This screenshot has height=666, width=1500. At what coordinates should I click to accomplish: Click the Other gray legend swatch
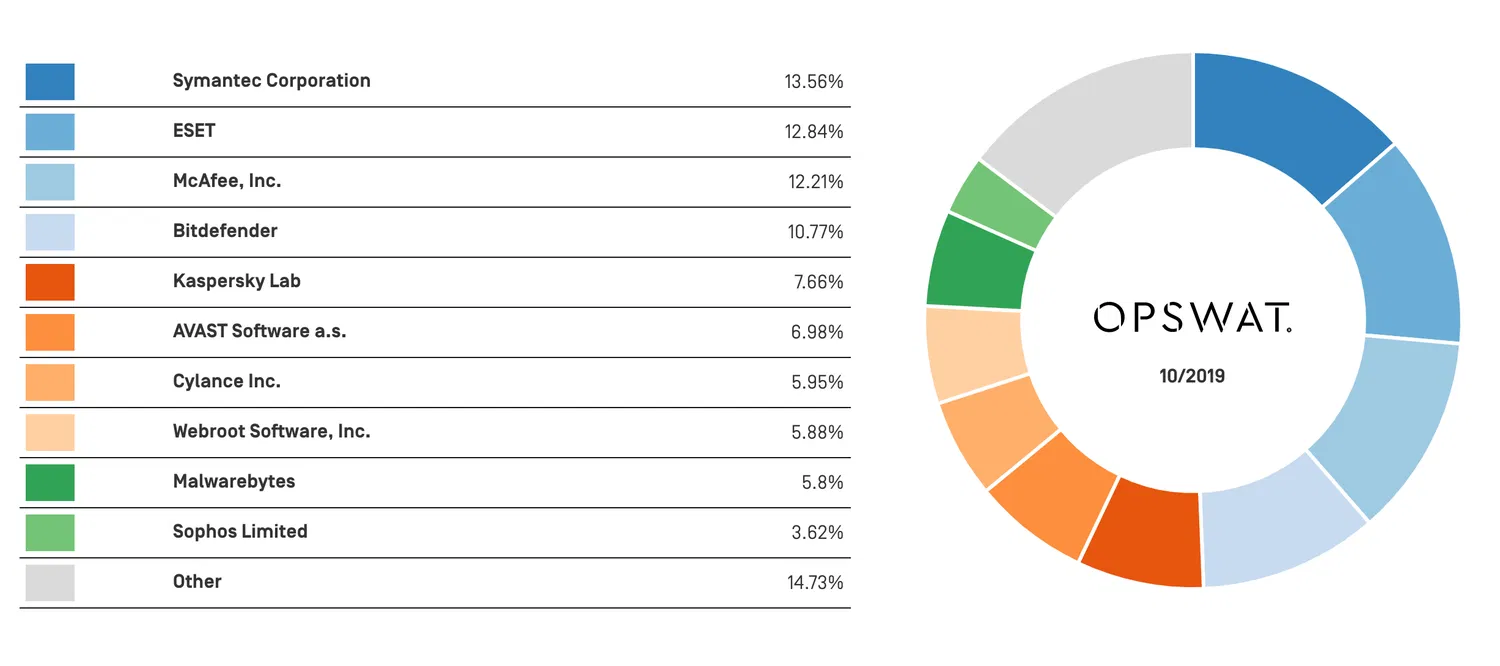click(x=50, y=582)
